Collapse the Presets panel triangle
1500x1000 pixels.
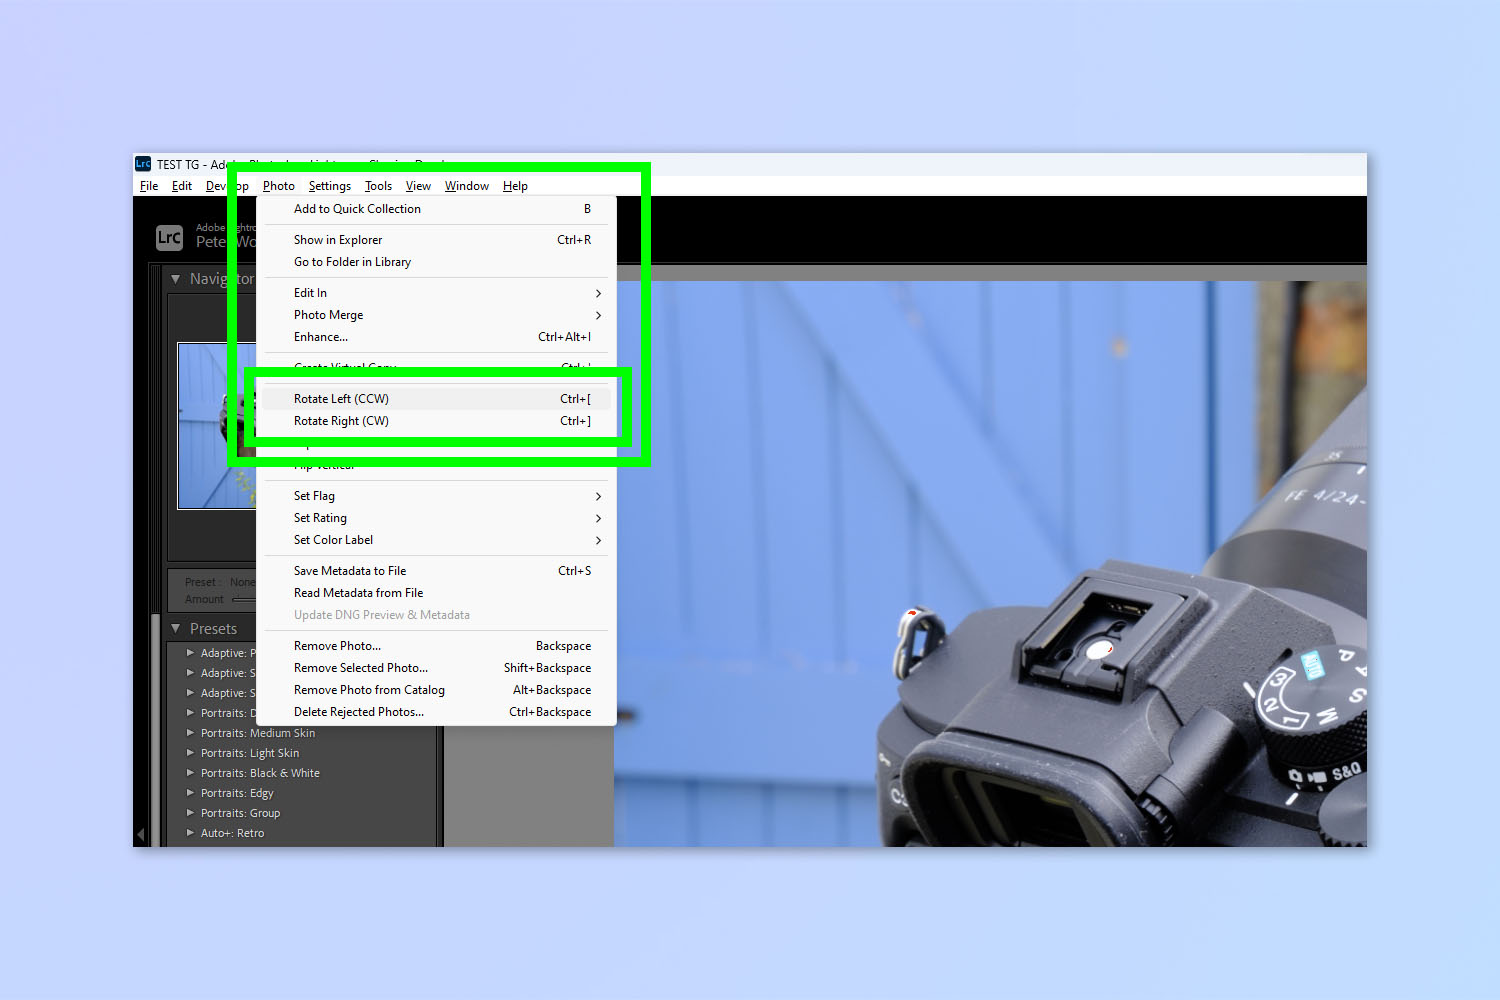point(176,629)
